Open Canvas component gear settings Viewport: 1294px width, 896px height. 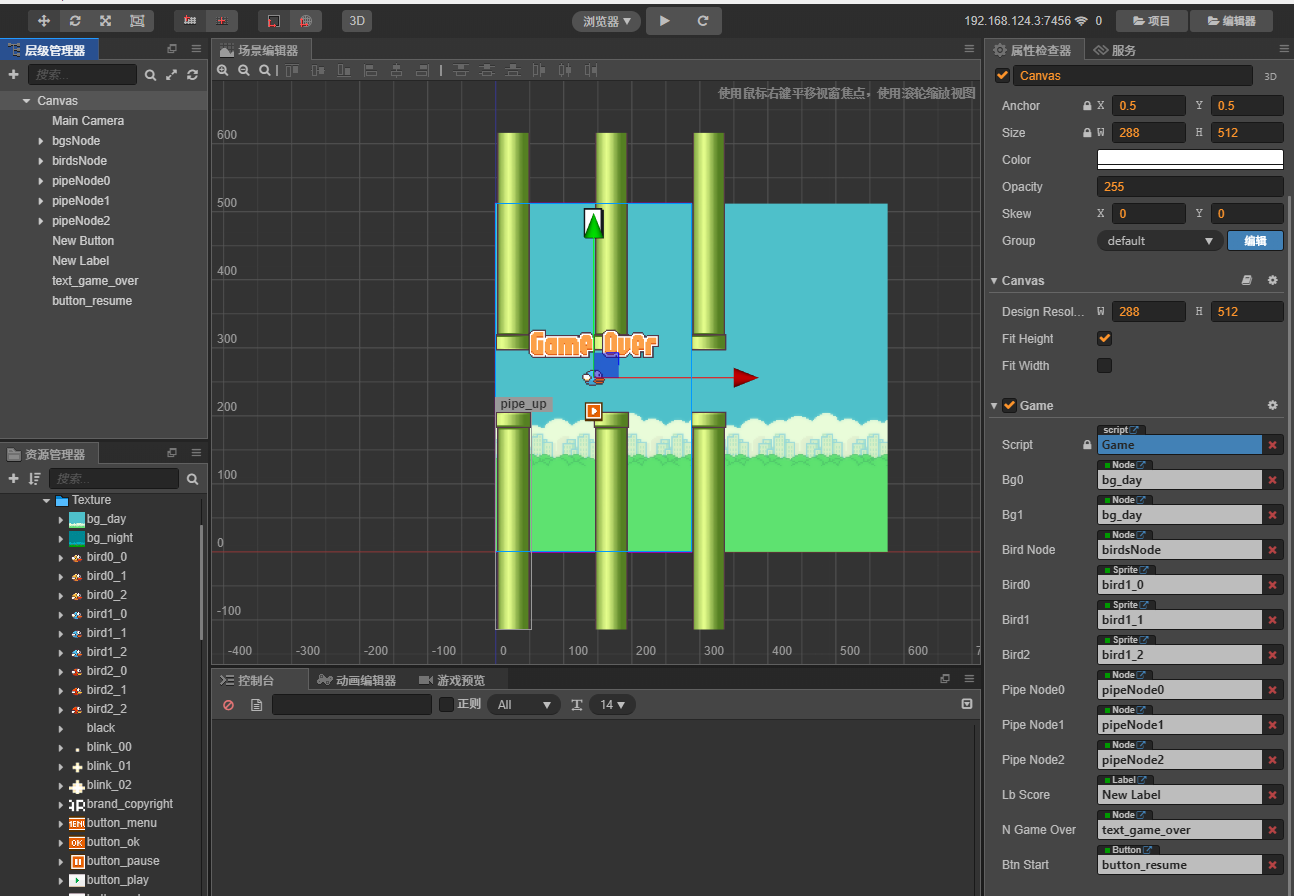coord(1272,281)
